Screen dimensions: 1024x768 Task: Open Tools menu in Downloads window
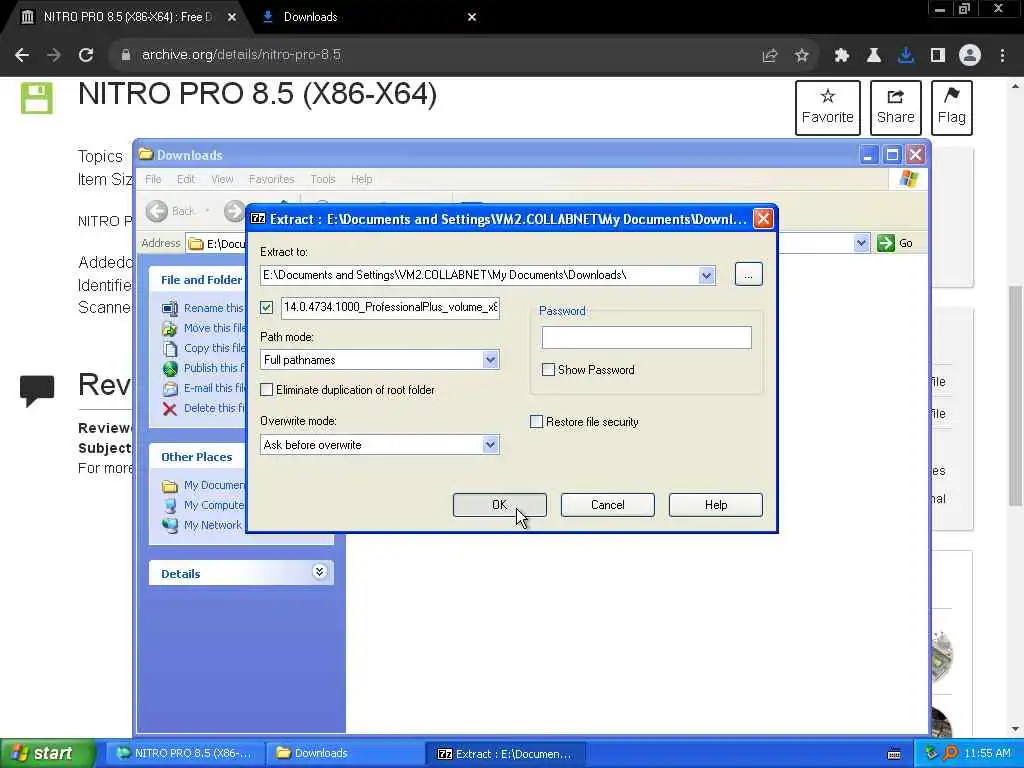pos(323,179)
